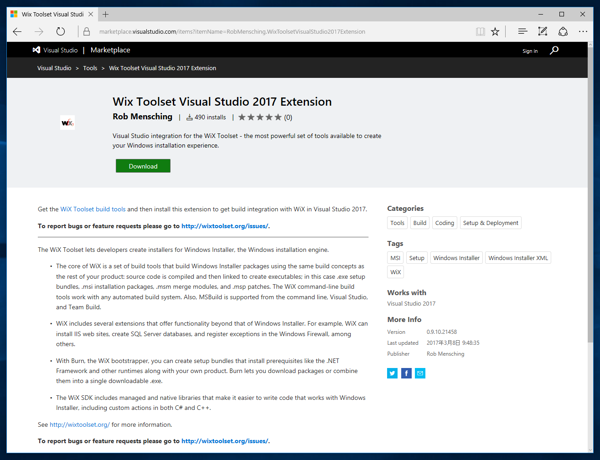
Task: Click the padlock site security icon
Action: coord(86,32)
